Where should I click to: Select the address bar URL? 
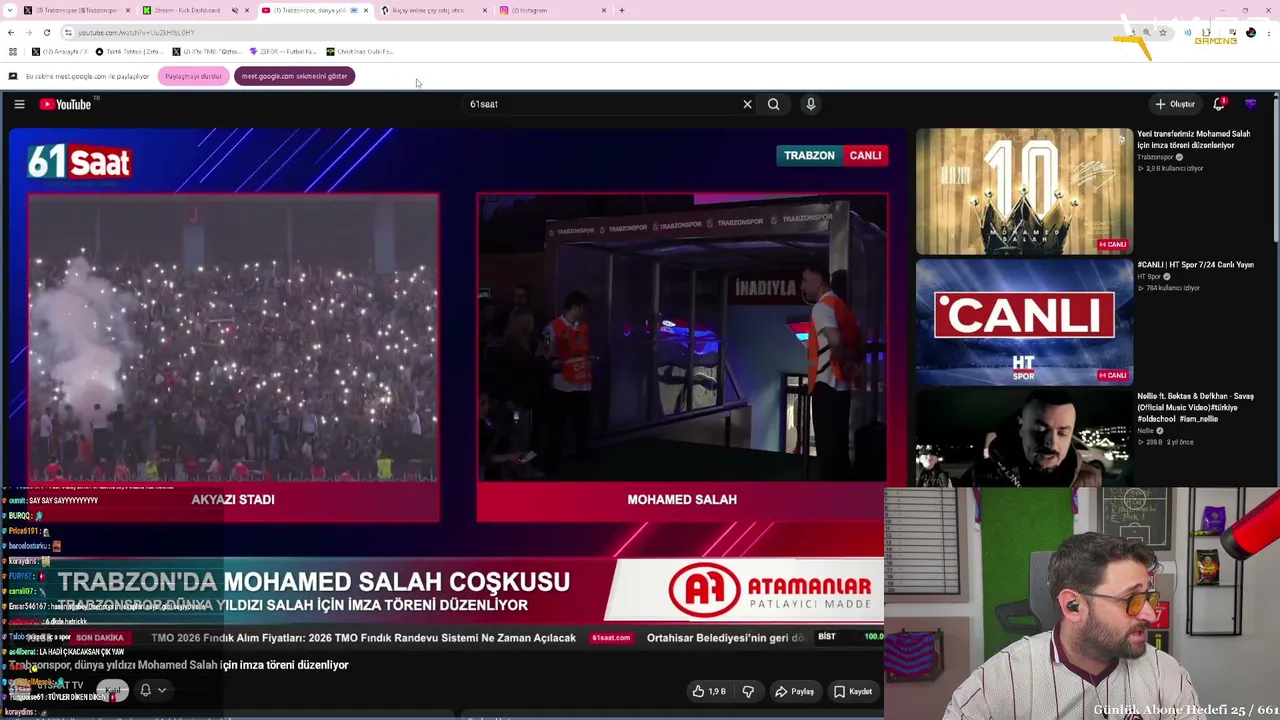pos(136,33)
